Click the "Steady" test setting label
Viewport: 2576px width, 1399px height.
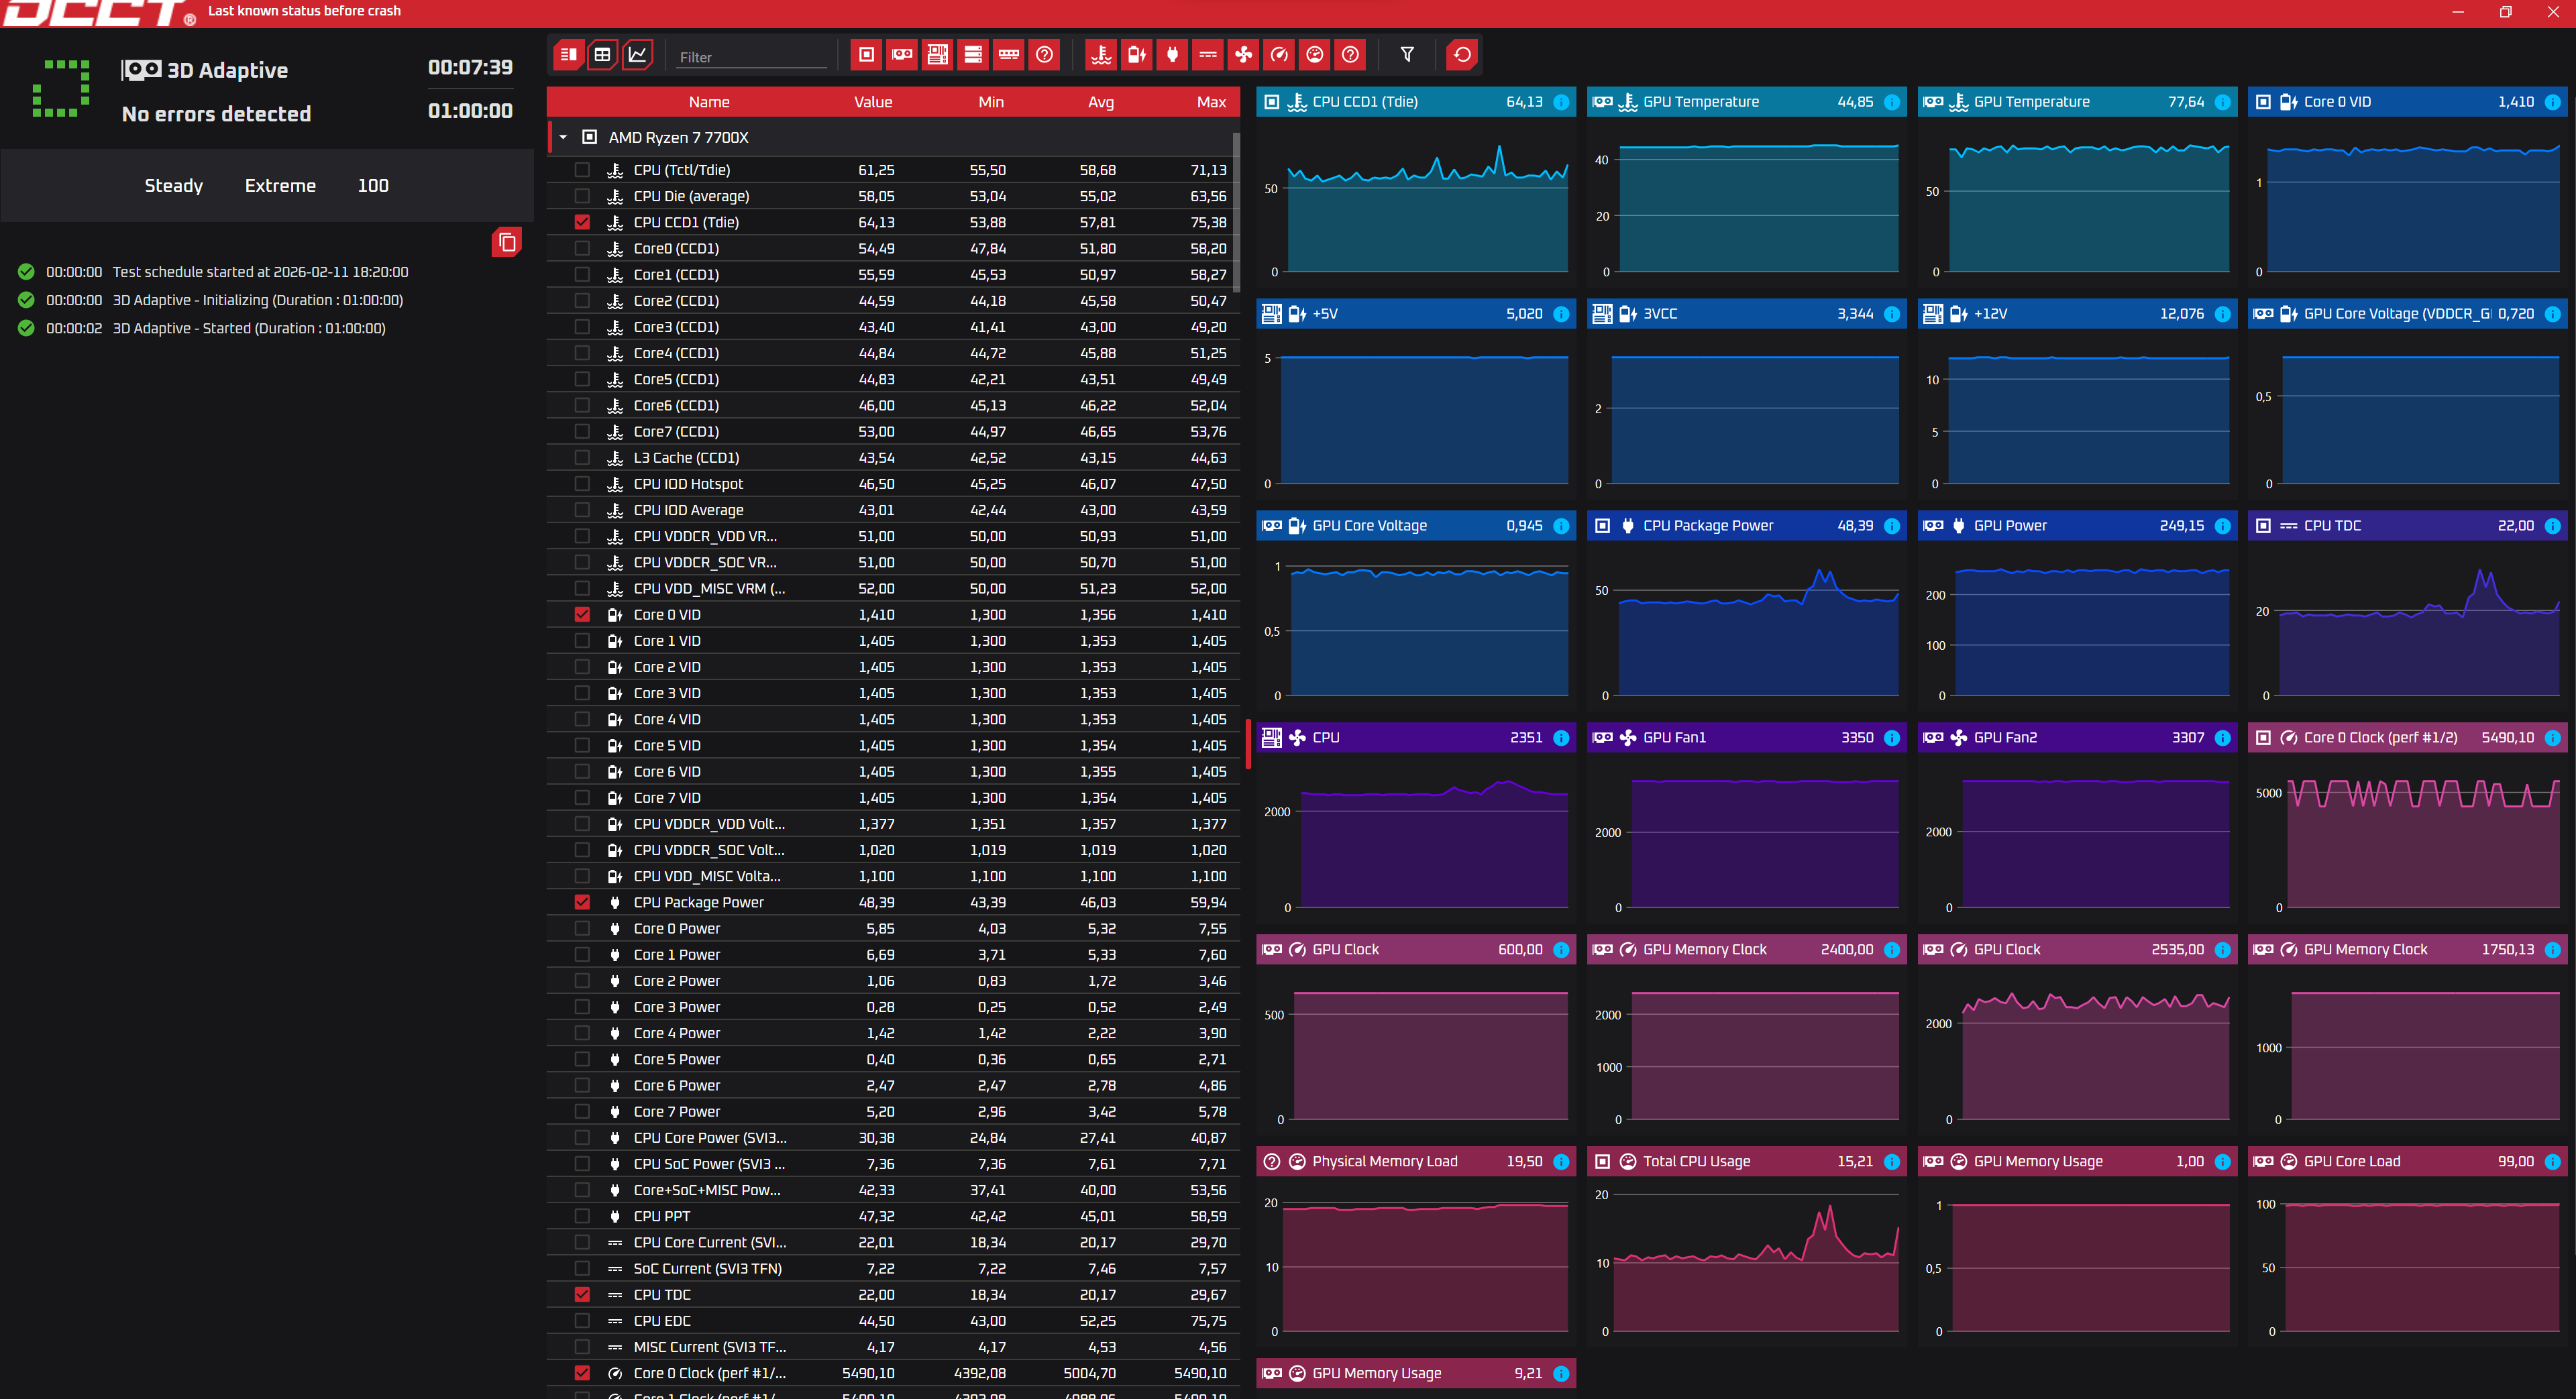click(x=174, y=186)
